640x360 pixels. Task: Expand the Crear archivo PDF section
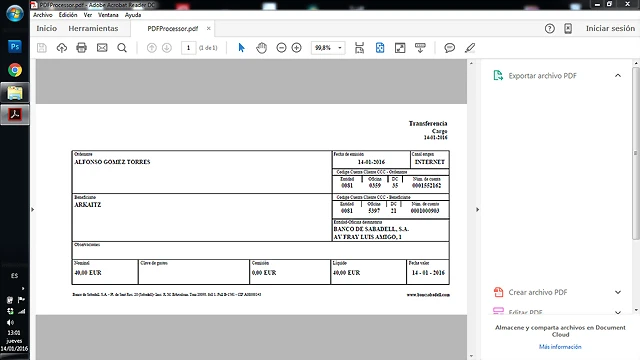(618, 292)
